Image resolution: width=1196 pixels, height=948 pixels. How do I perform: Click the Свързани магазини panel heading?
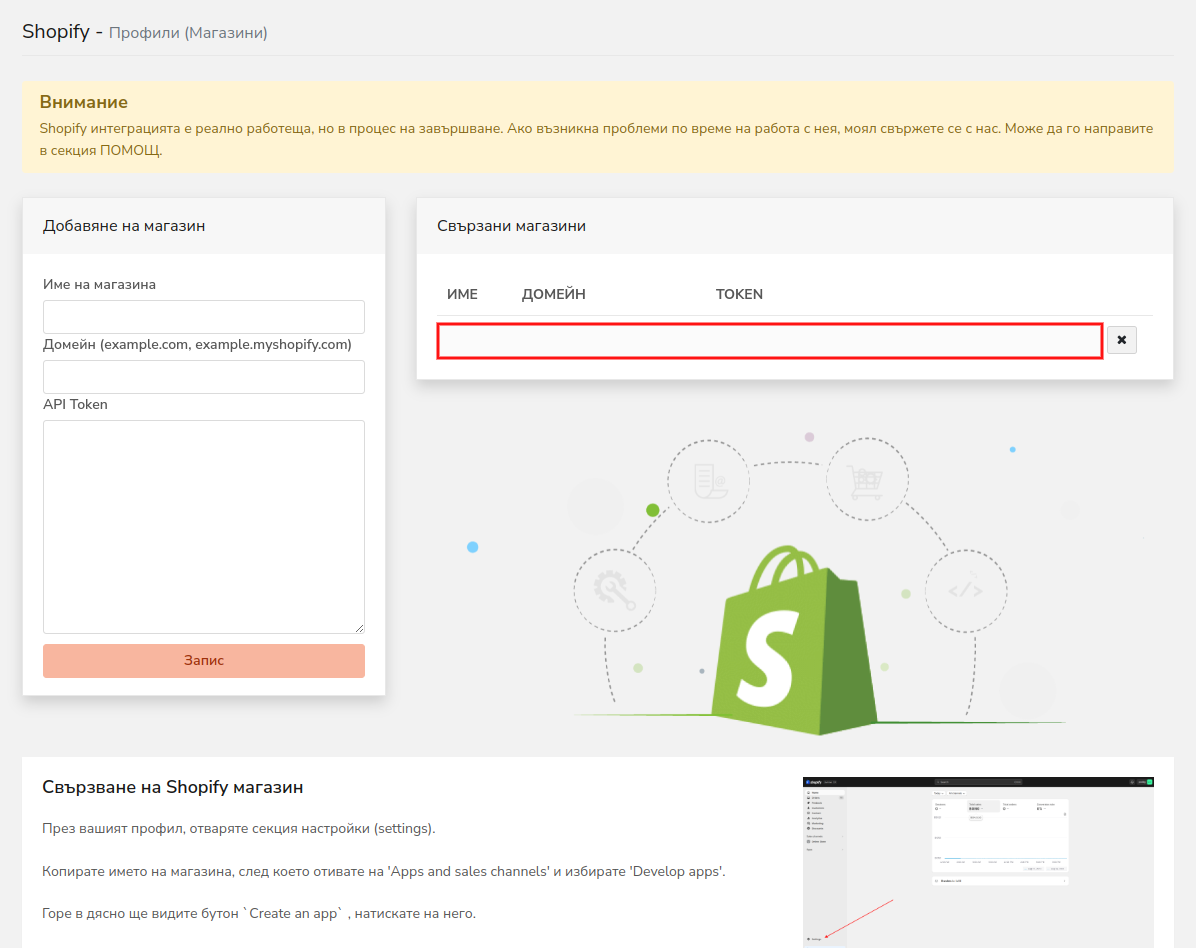pyautogui.click(x=511, y=227)
